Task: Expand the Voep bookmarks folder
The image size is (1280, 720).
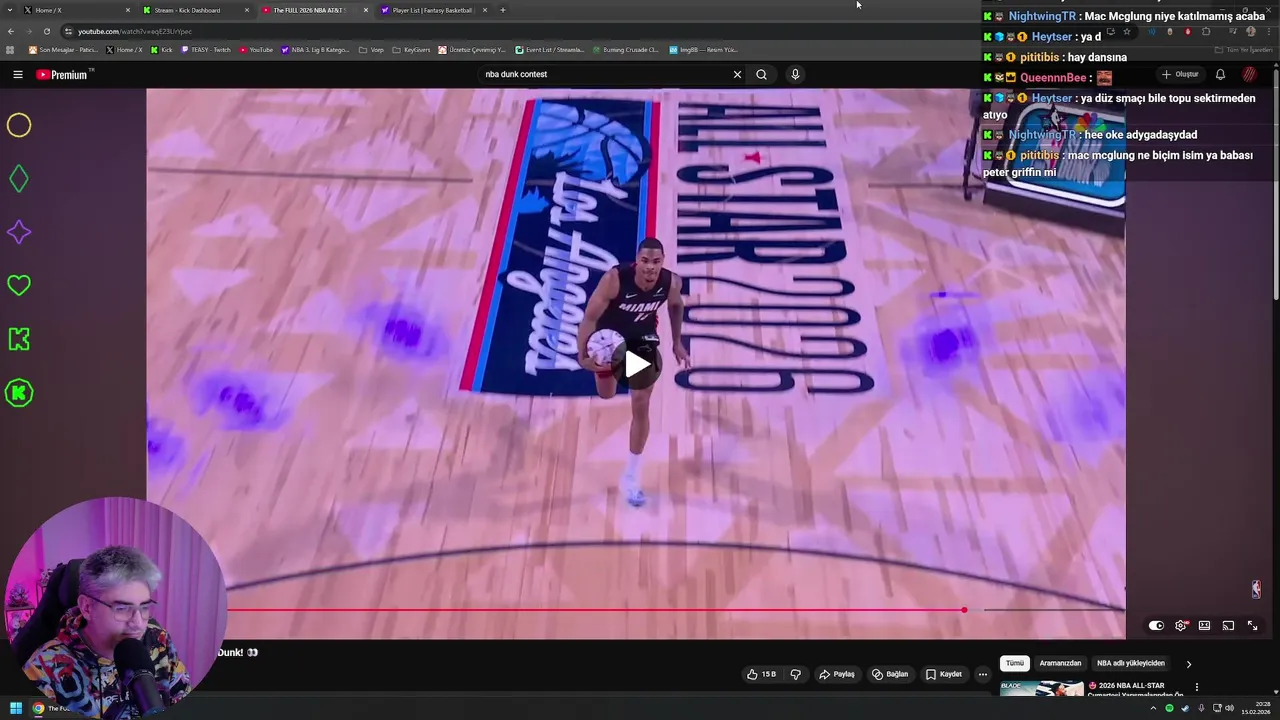Action: click(x=371, y=50)
